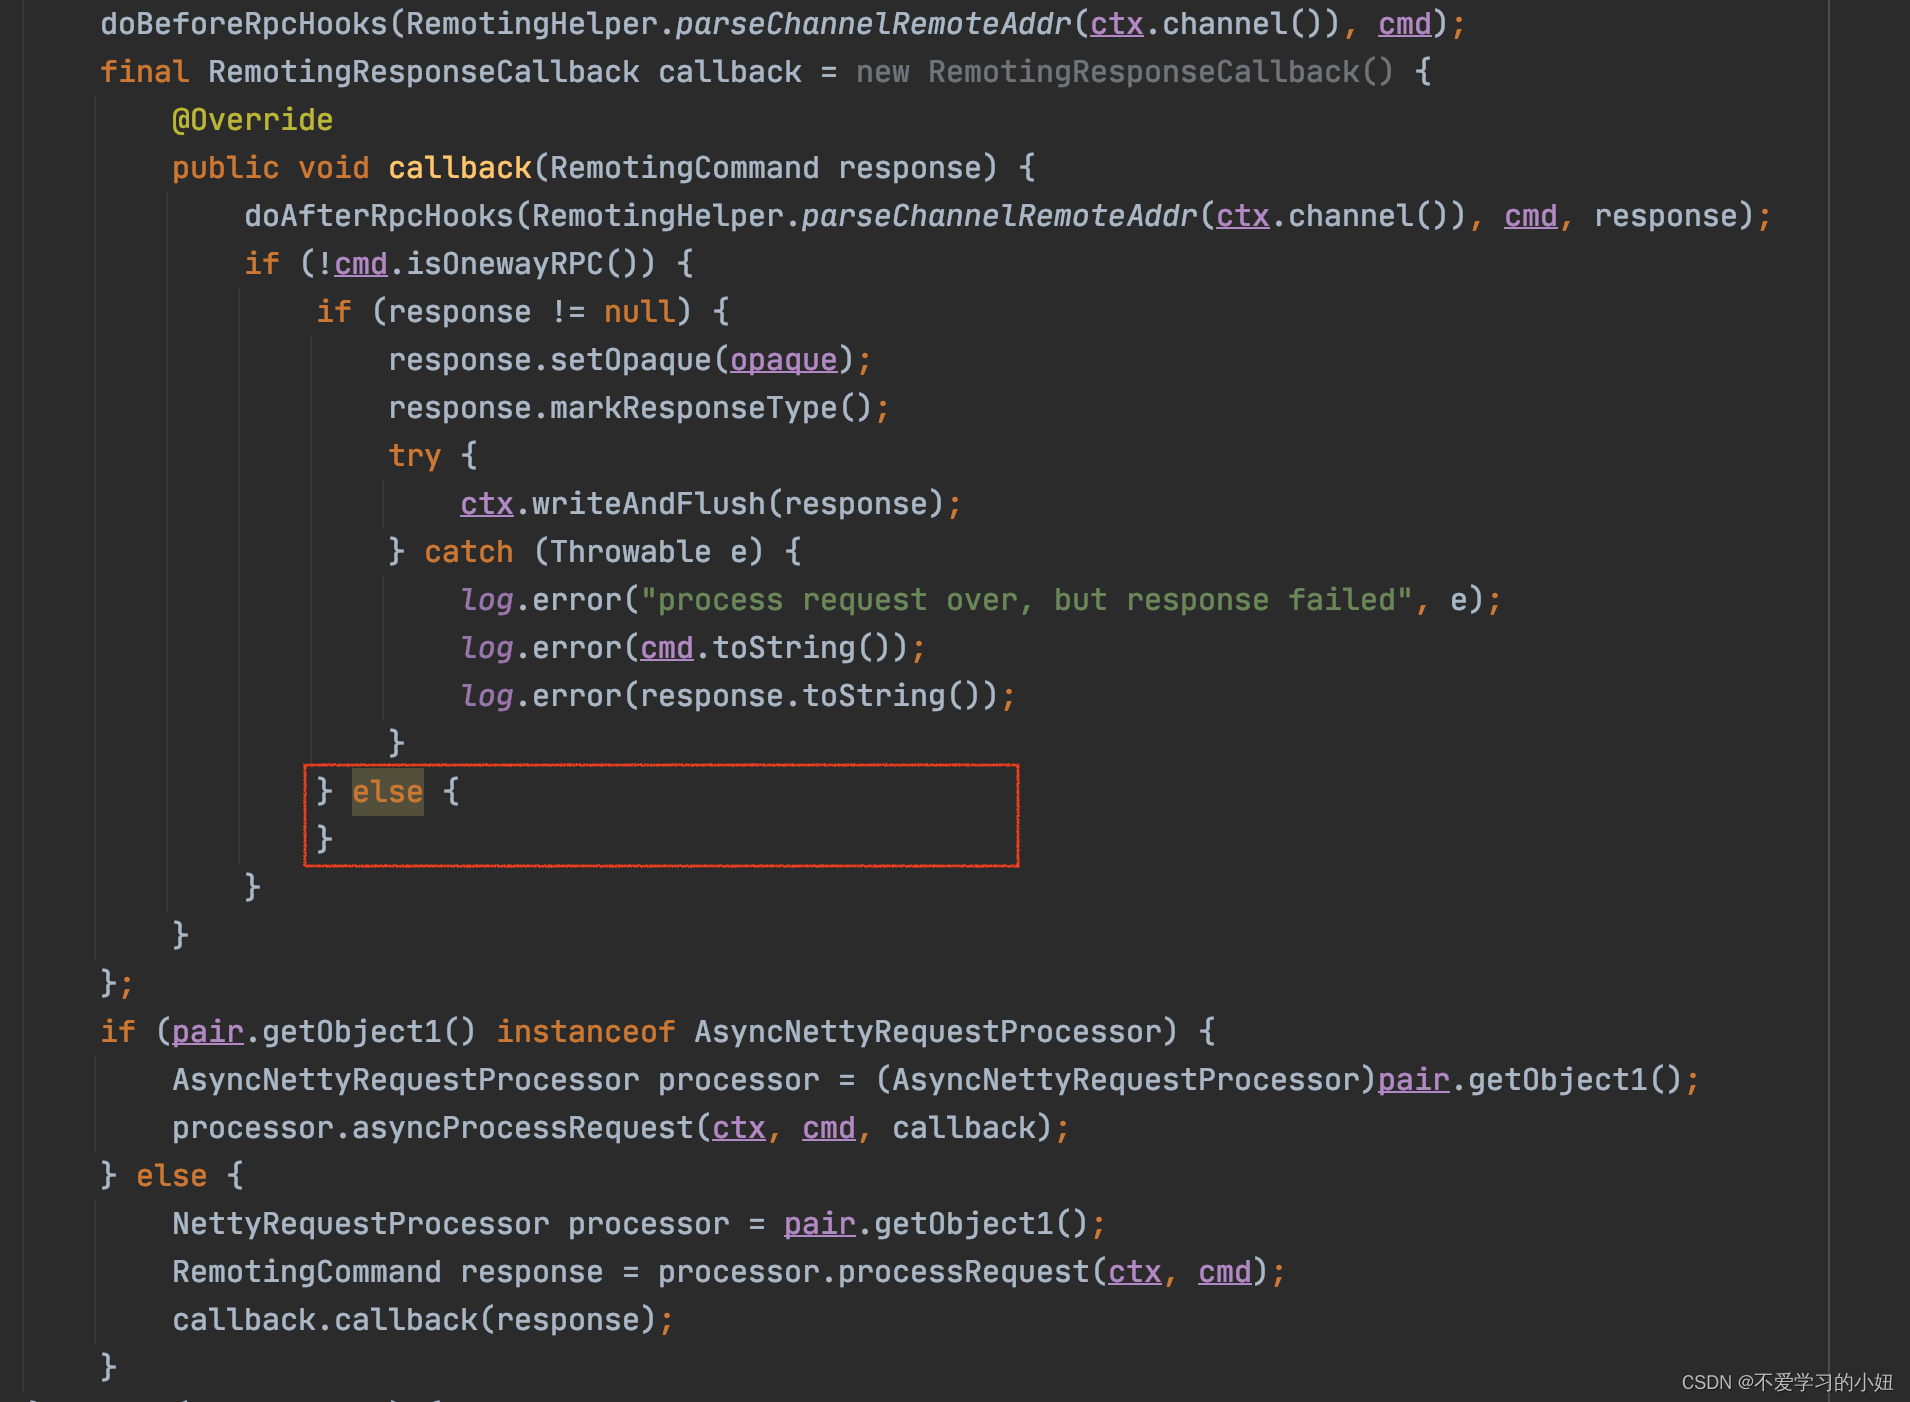Image resolution: width=1910 pixels, height=1402 pixels.
Task: Click the catch keyword
Action: (x=468, y=551)
